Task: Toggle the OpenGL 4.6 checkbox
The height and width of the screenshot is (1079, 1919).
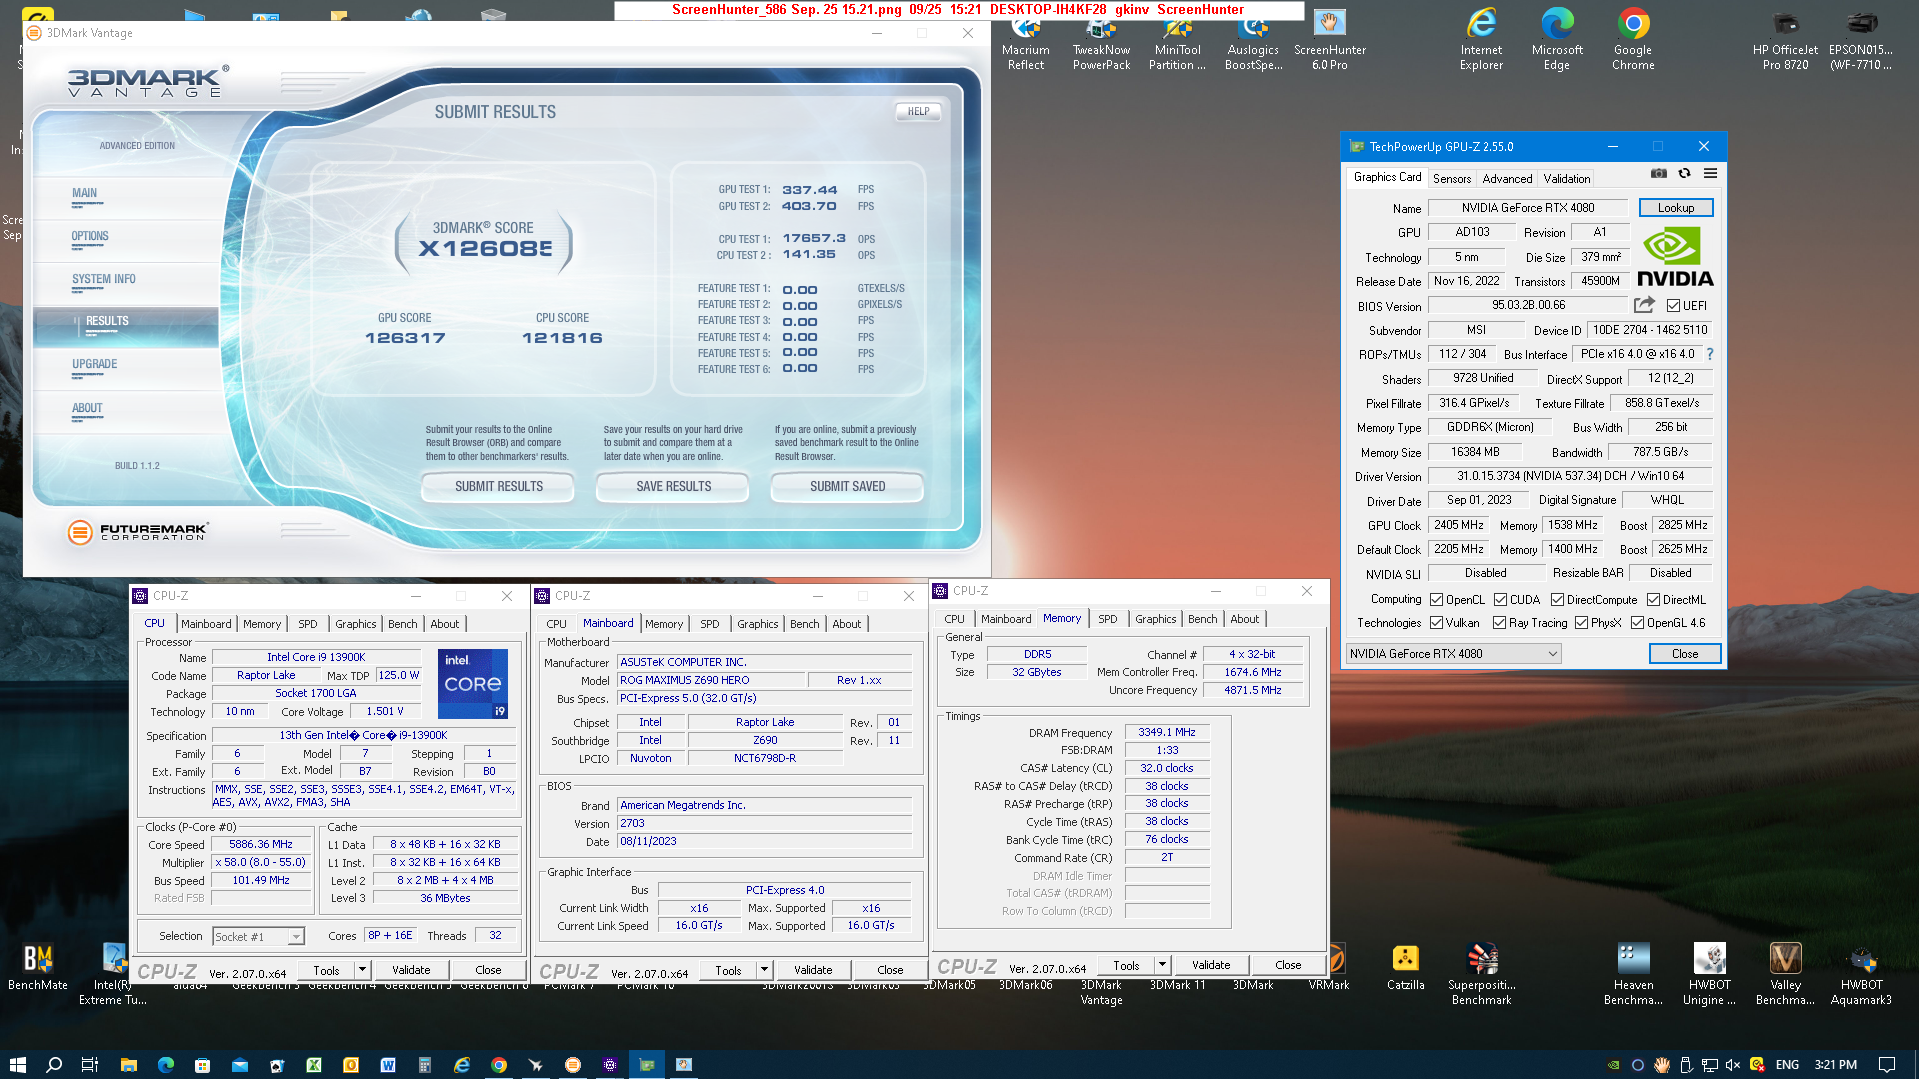Action: (1637, 623)
